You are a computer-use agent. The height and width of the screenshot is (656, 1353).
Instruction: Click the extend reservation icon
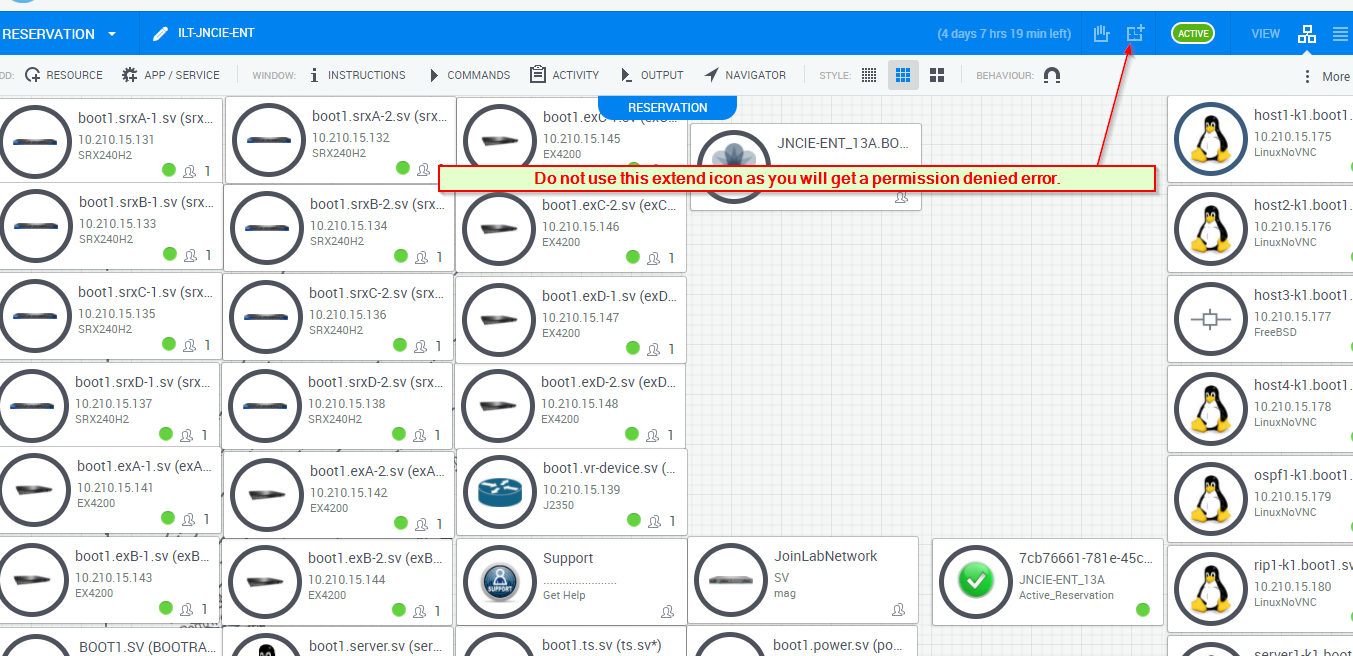pos(1135,34)
